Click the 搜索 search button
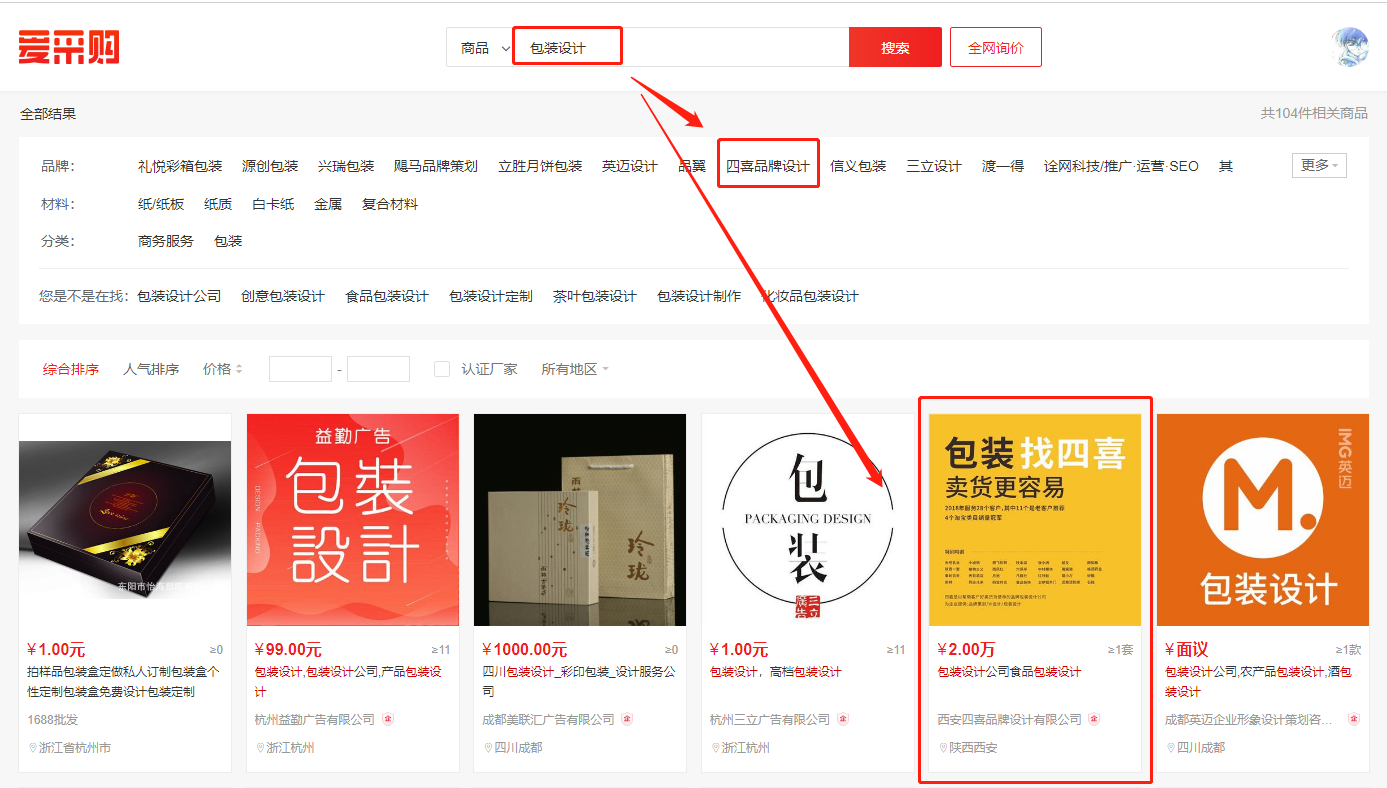This screenshot has width=1387, height=788. pyautogui.click(x=895, y=48)
